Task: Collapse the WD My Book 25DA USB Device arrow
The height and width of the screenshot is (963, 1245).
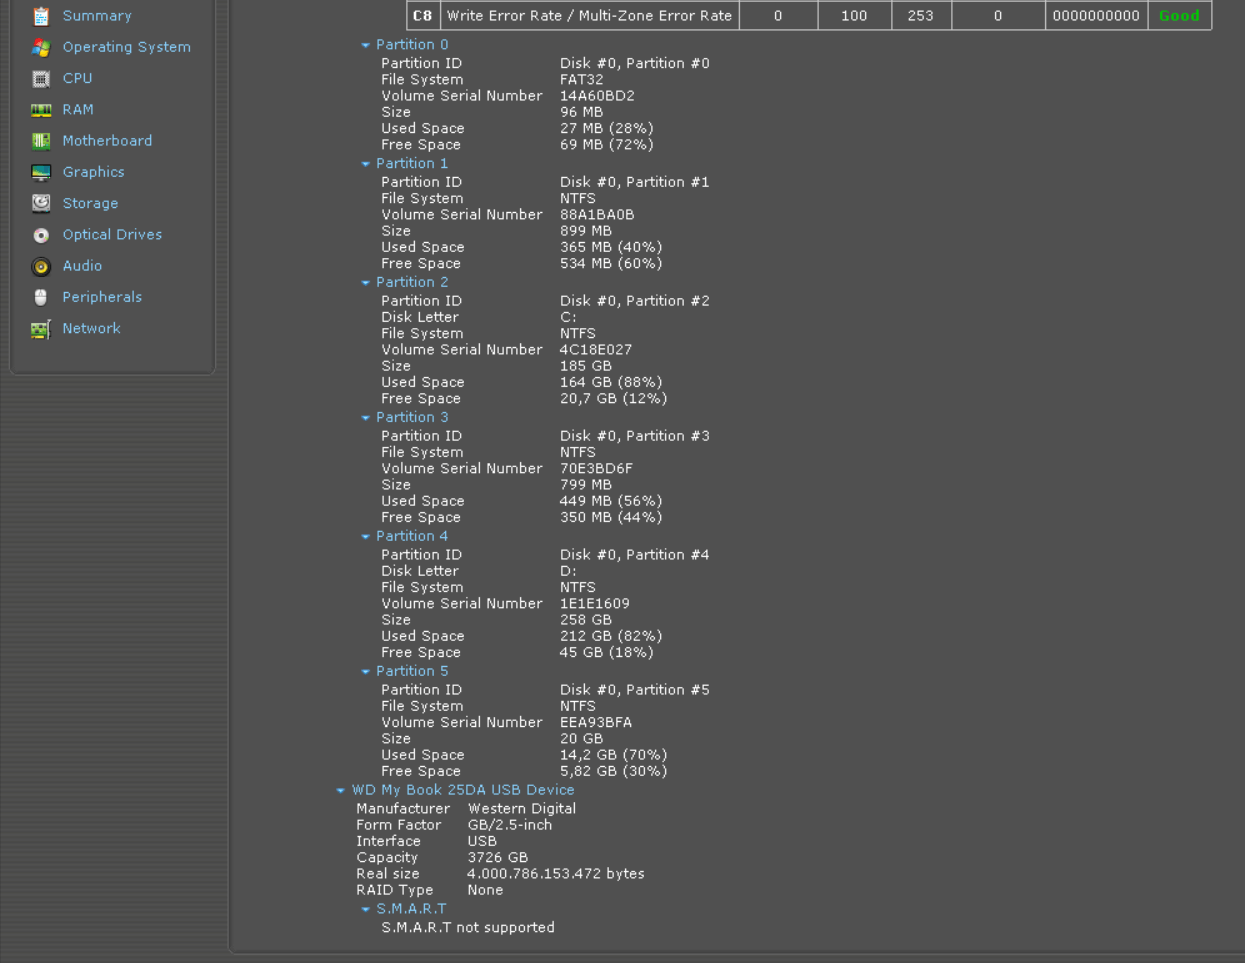Action: pos(340,791)
